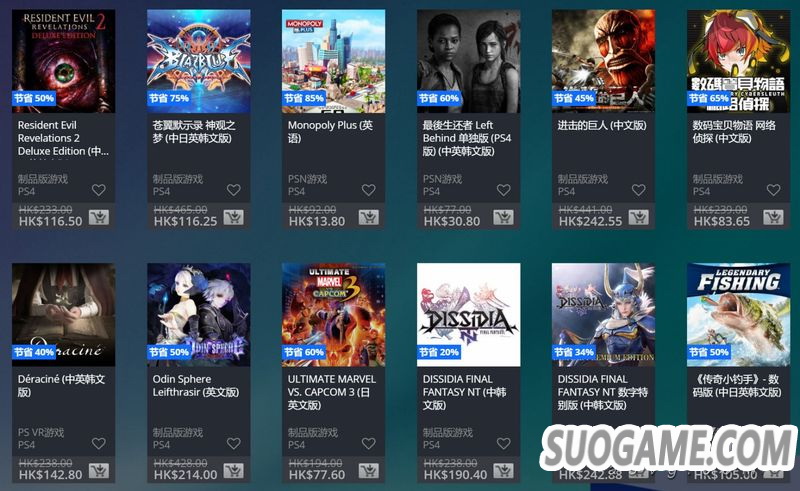
Task: Add Odin Sphere Leifthrasir to cart
Action: point(234,471)
